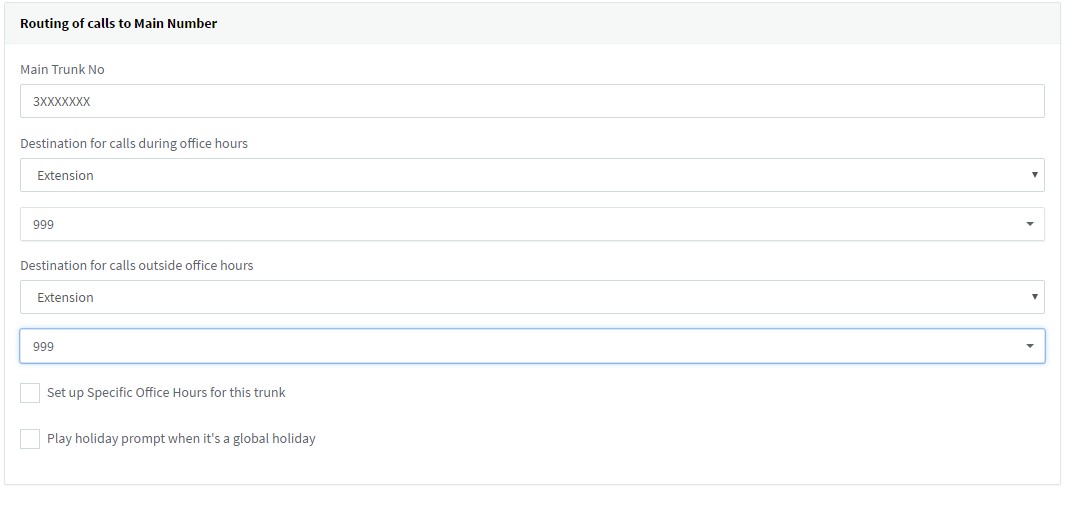1070x519 pixels.
Task: Enable Set up Specific Office Hours checkbox
Action: (x=30, y=393)
